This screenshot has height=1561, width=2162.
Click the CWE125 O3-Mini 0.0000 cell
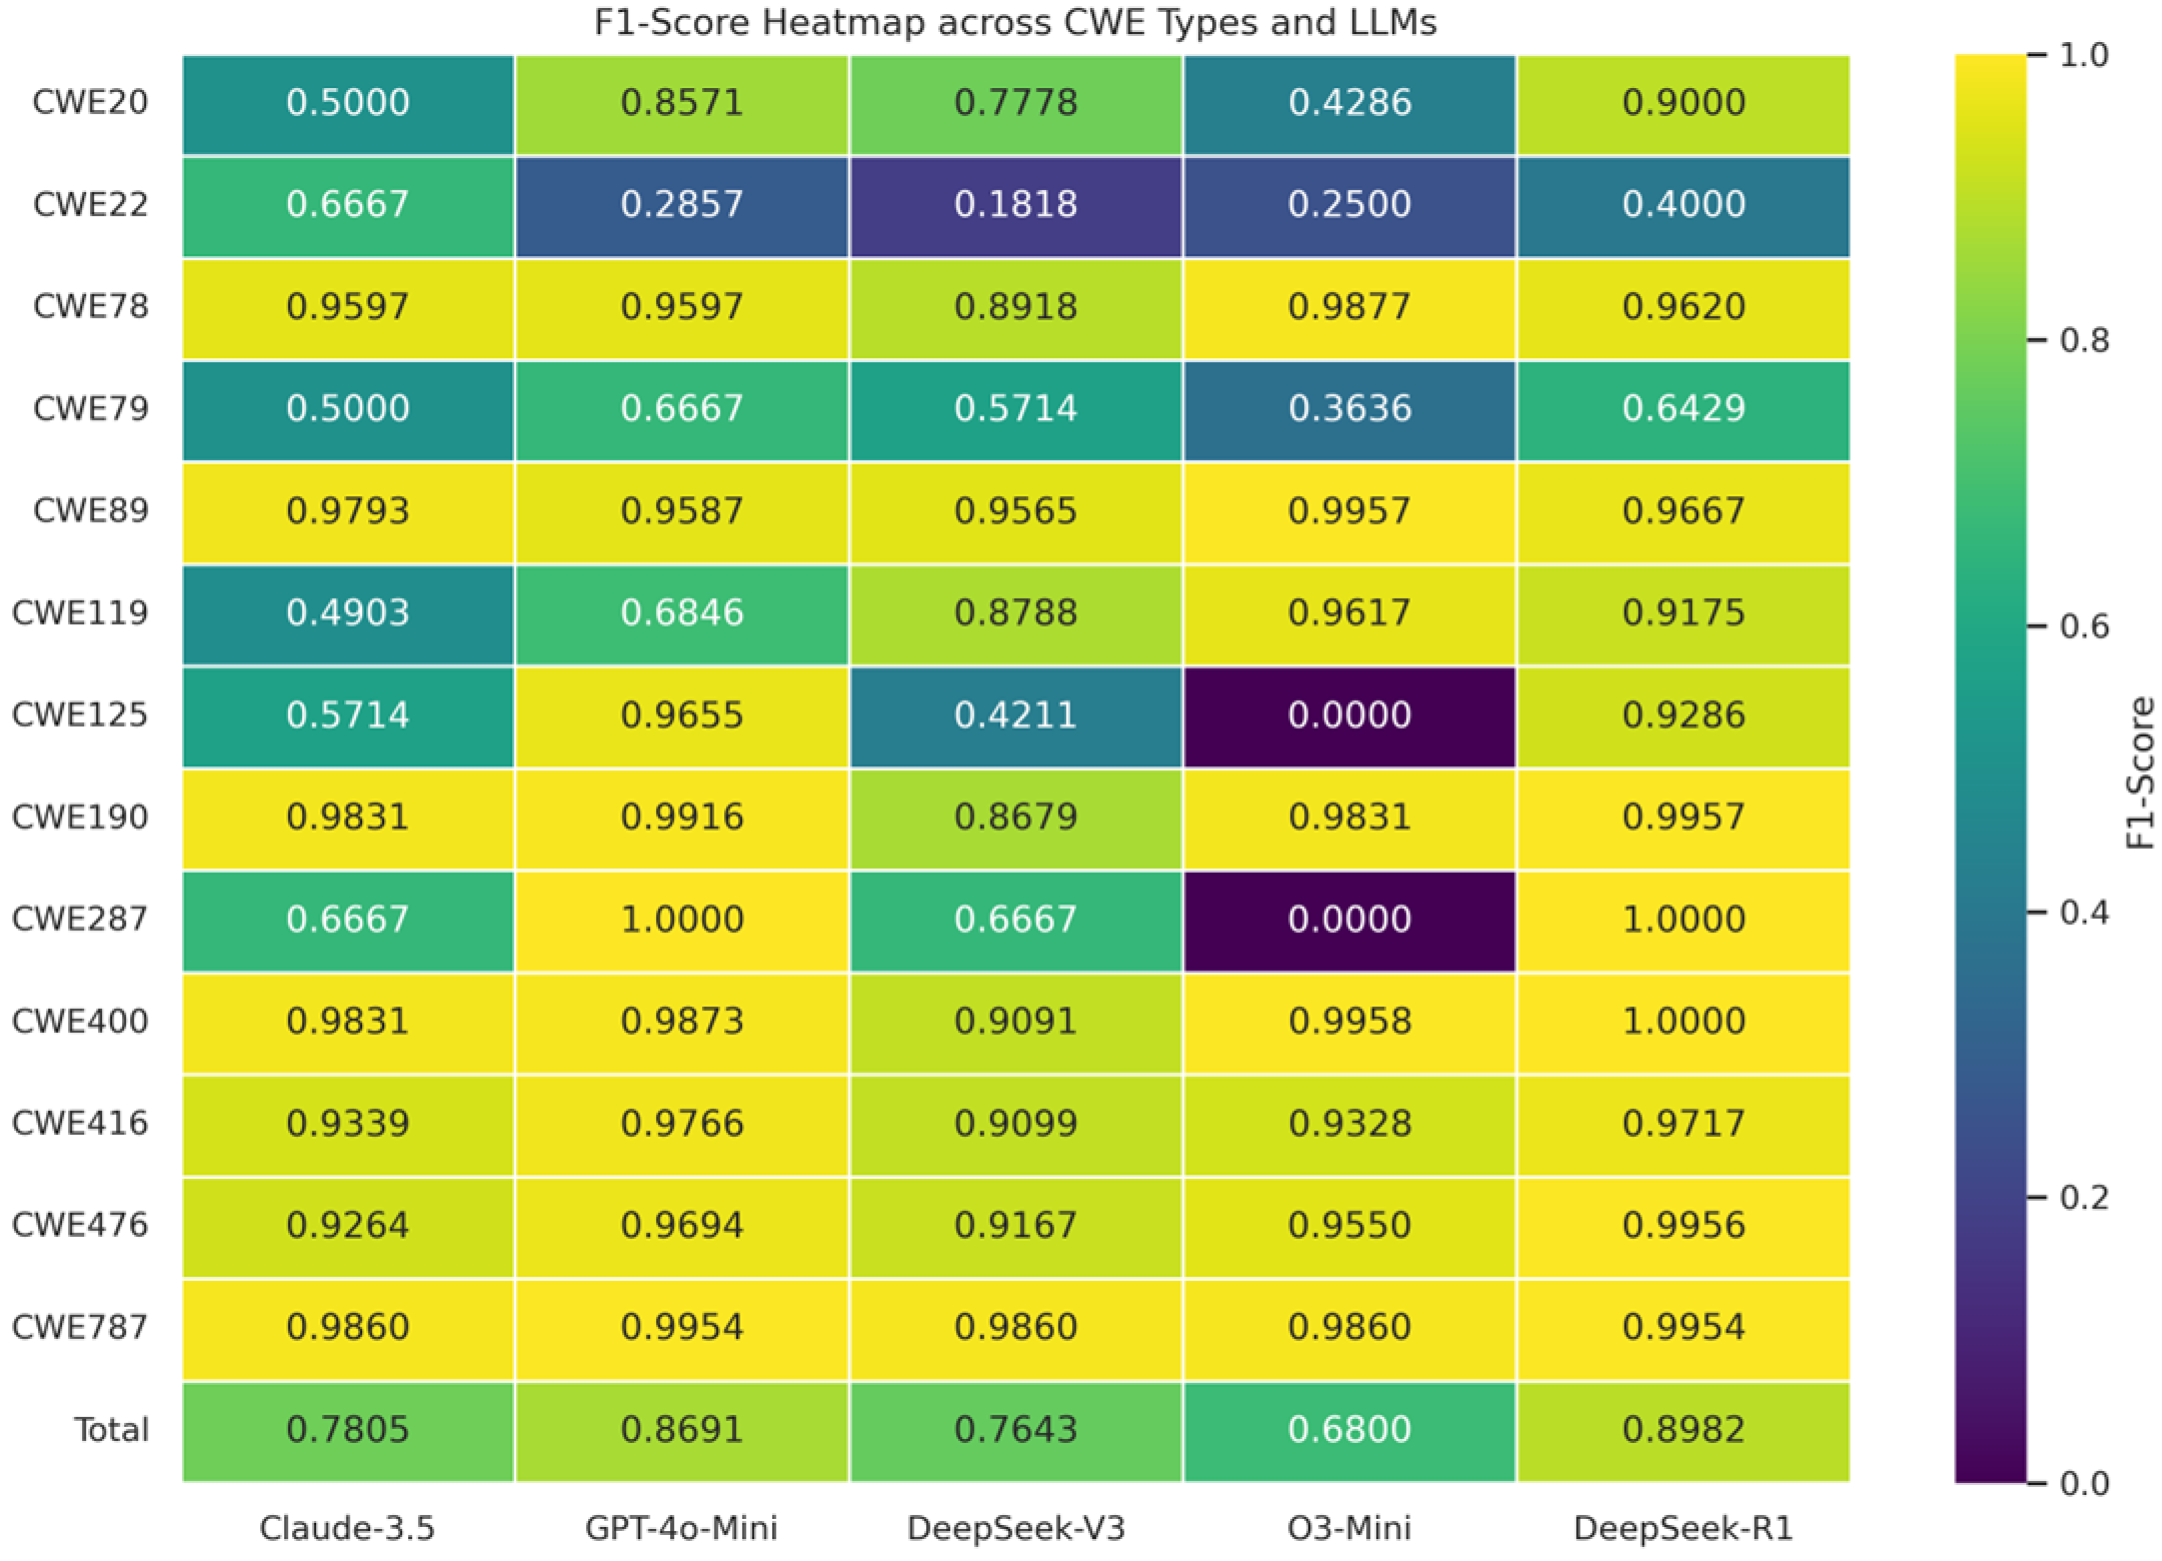coord(1349,715)
